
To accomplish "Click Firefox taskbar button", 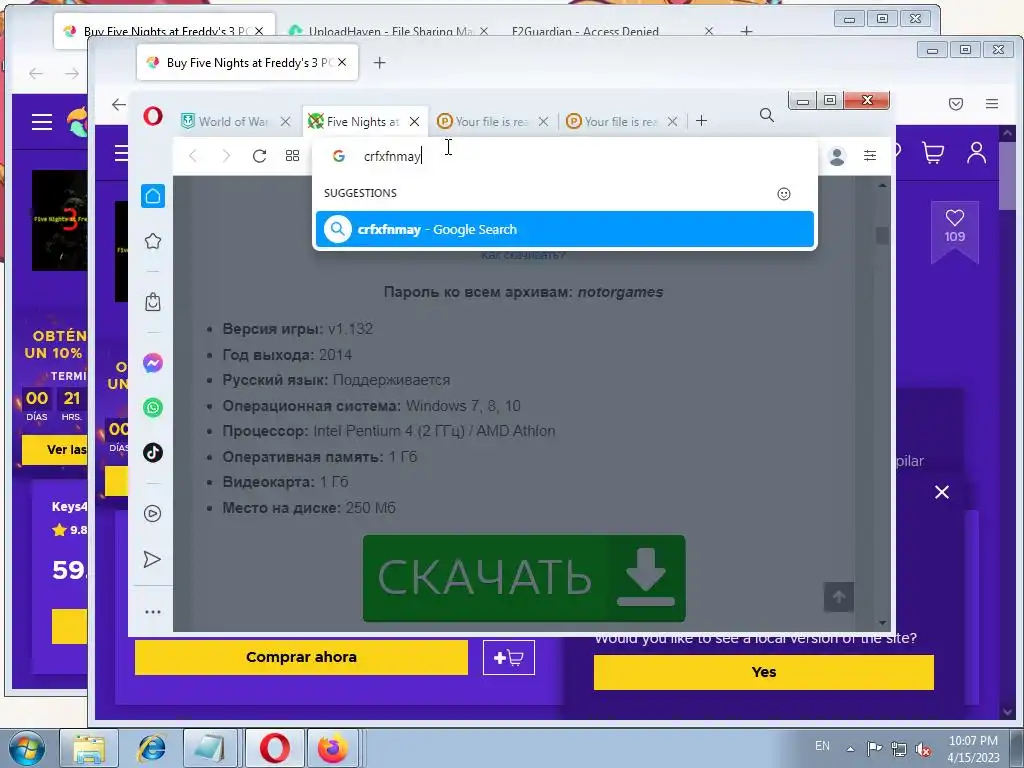I will pos(333,748).
